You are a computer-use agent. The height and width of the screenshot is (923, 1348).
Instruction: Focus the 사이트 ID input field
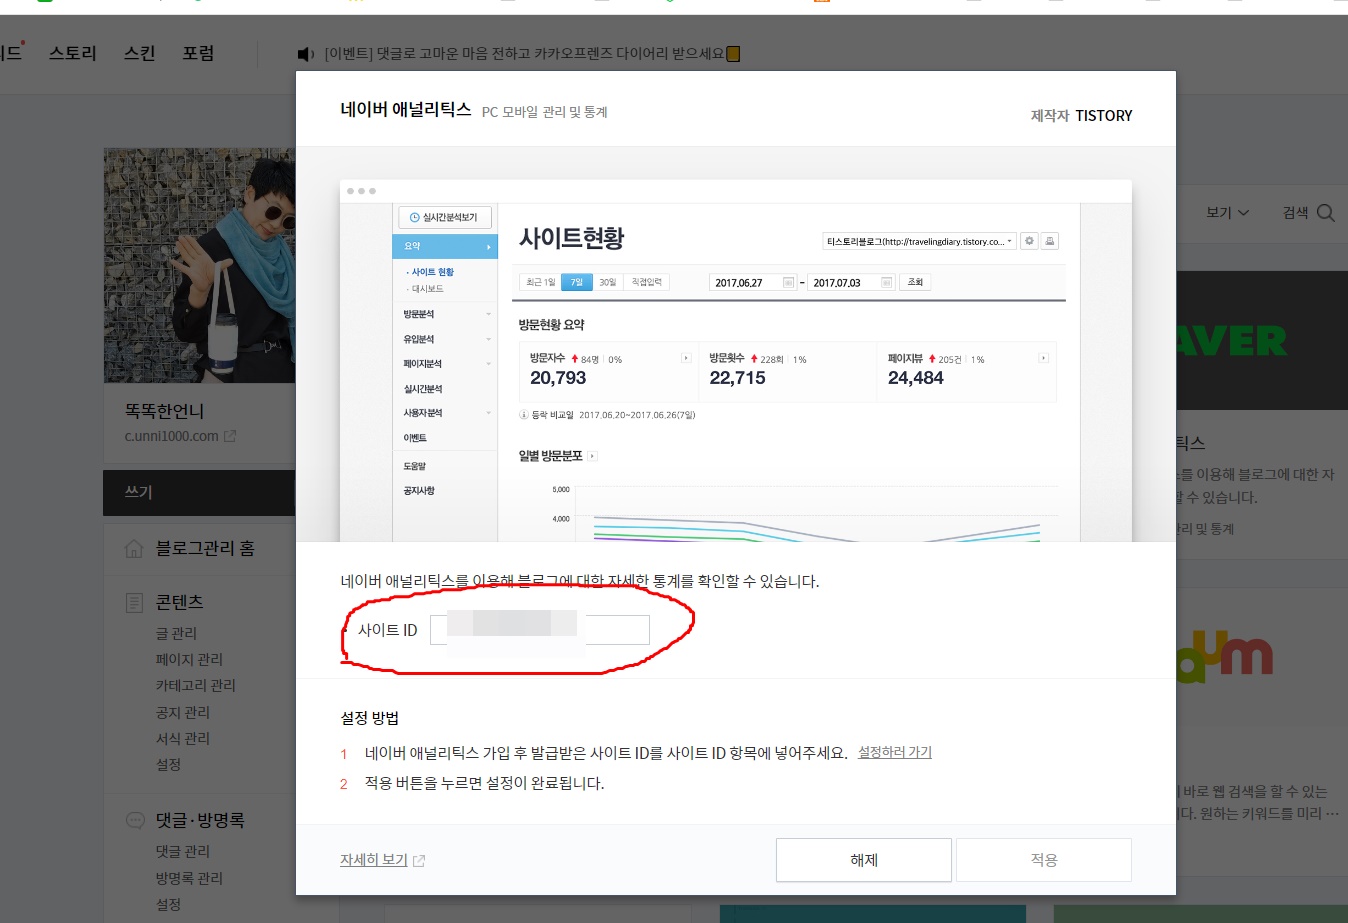(540, 630)
